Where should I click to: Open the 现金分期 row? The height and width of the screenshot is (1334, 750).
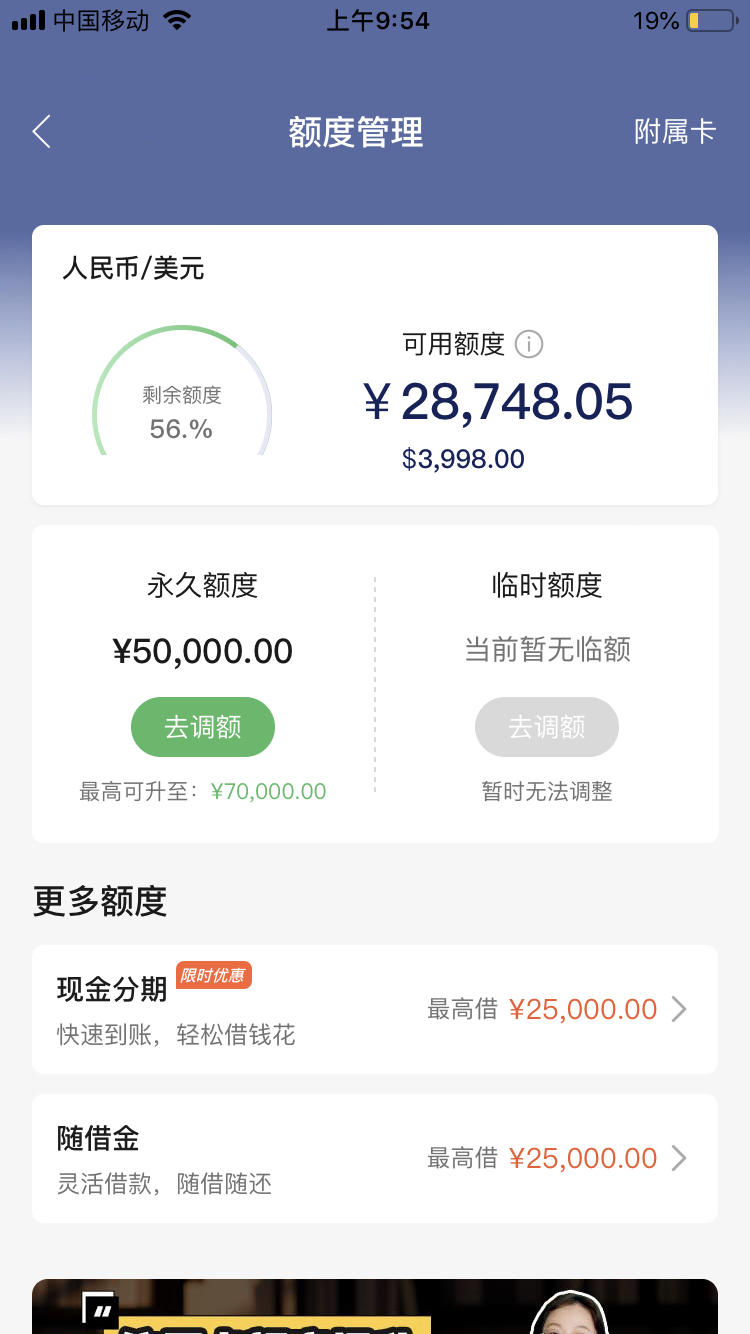tap(375, 1009)
